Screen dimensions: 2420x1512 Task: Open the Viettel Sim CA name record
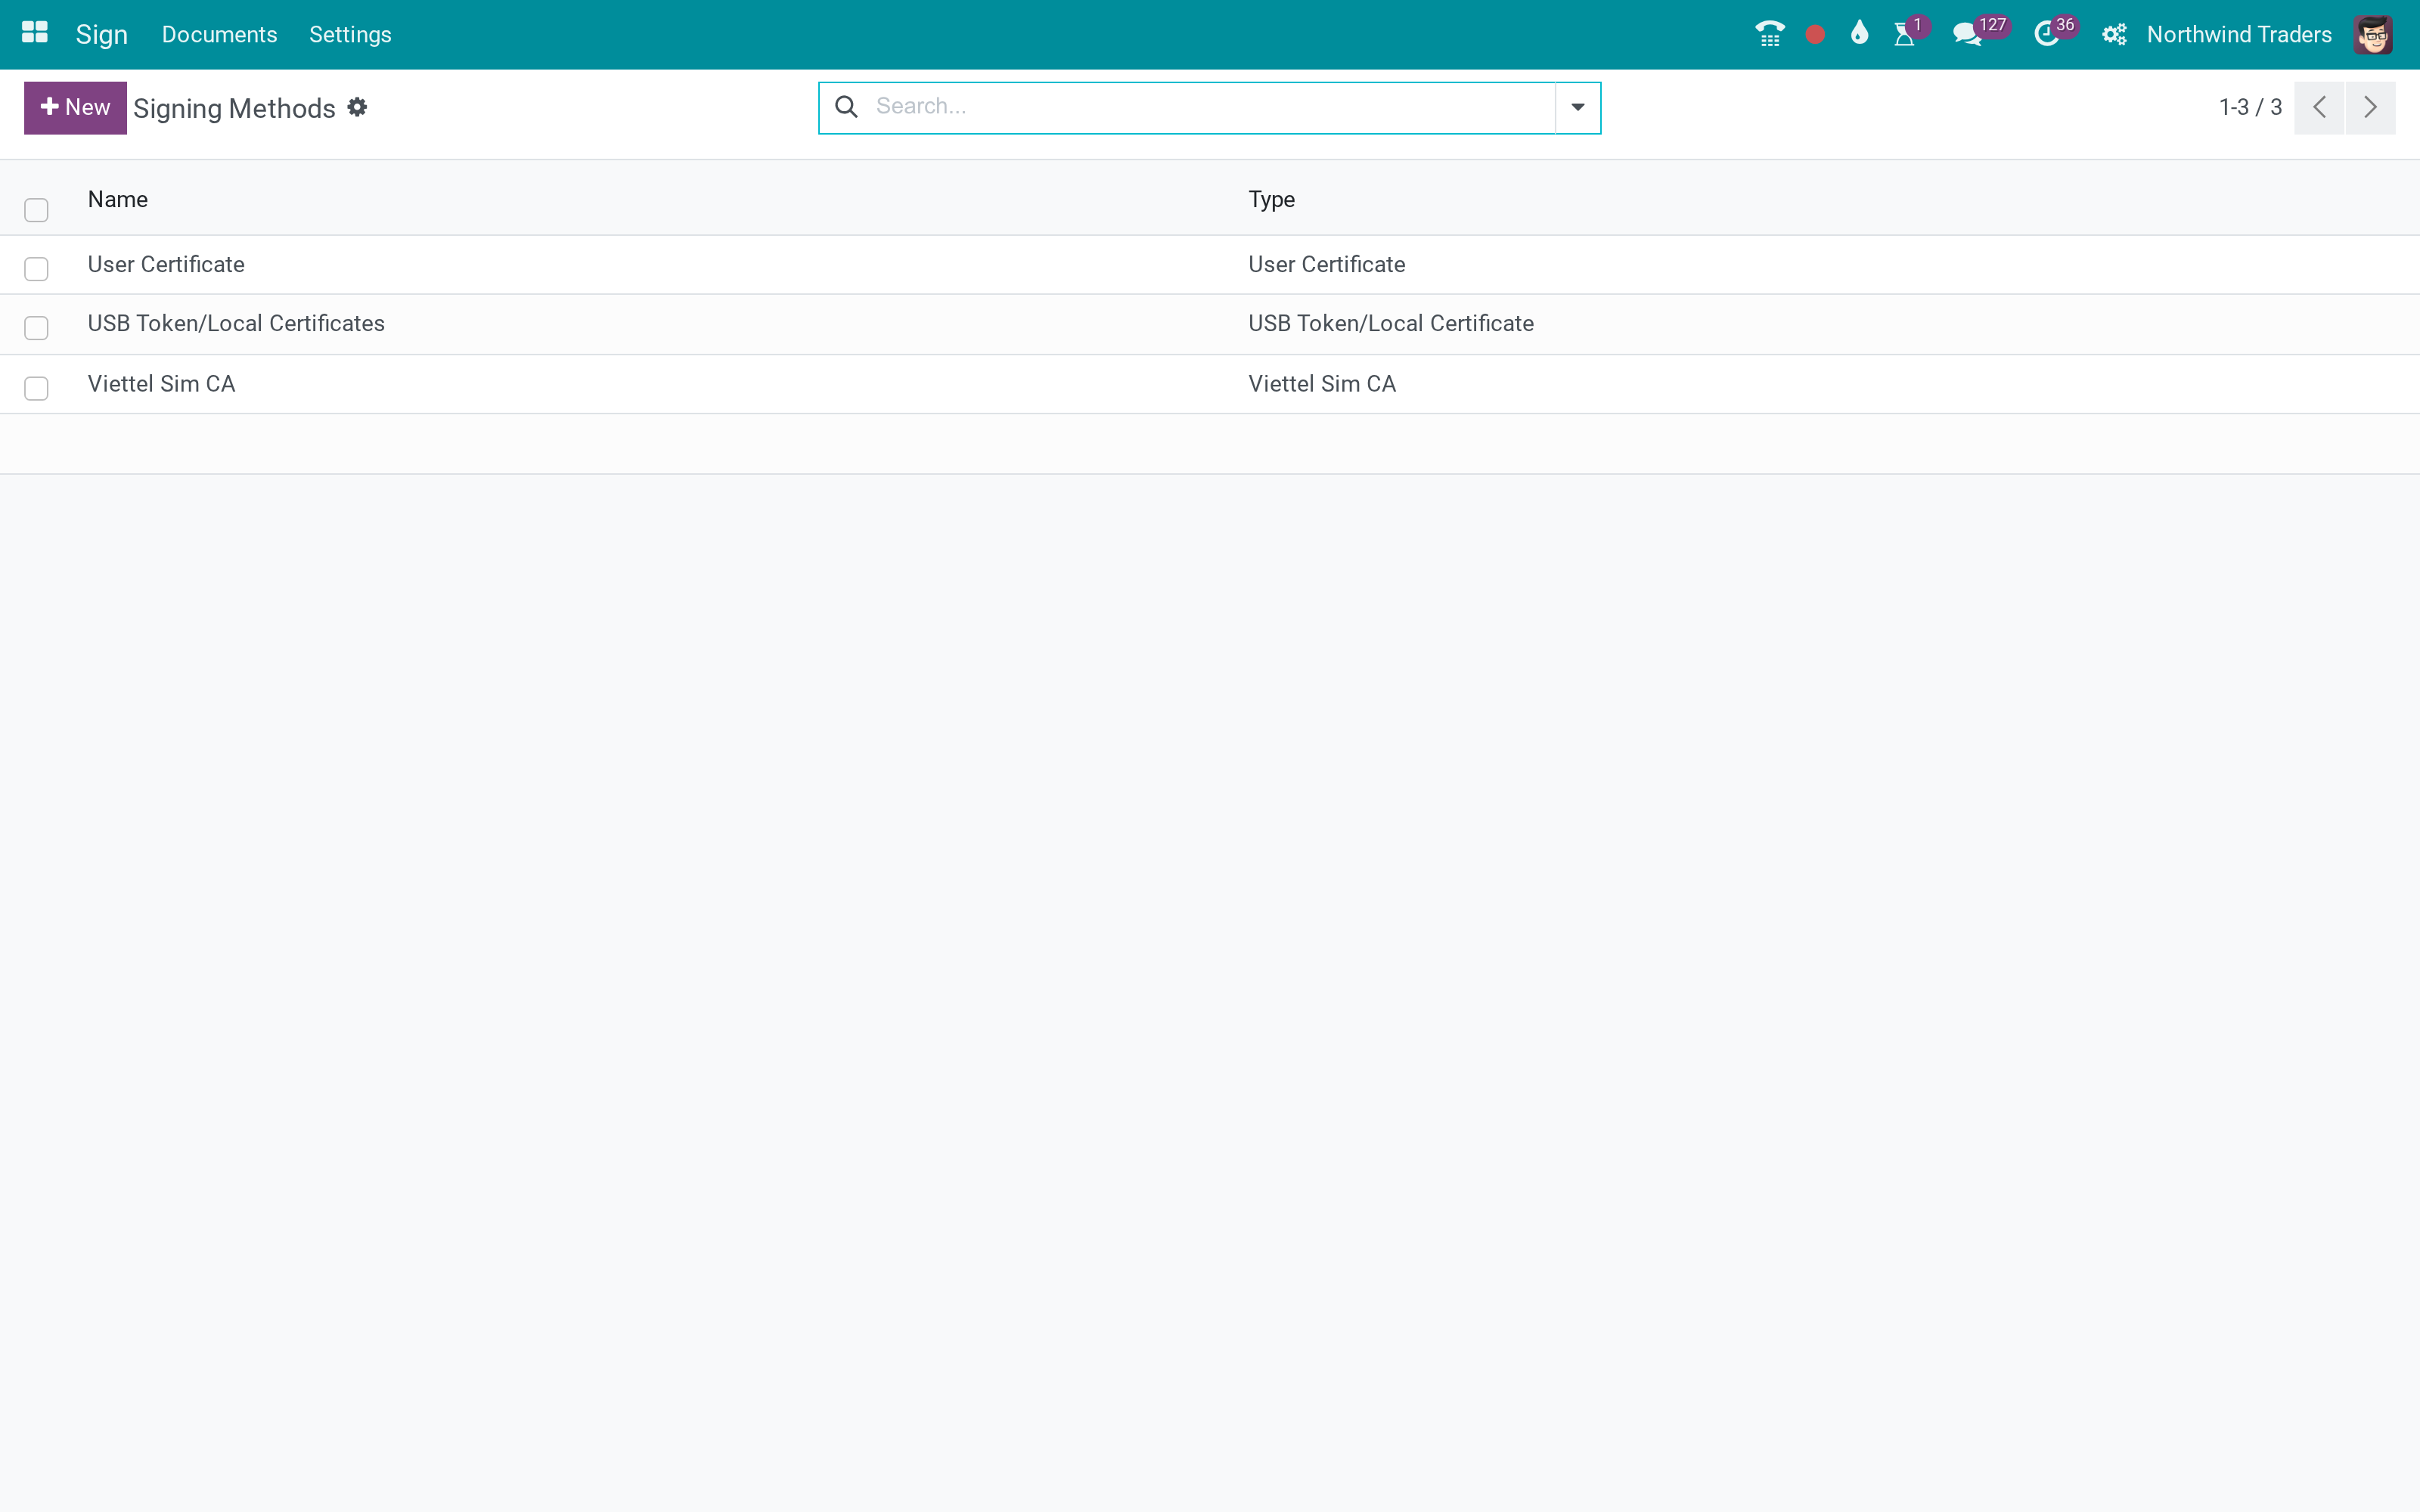(x=161, y=384)
